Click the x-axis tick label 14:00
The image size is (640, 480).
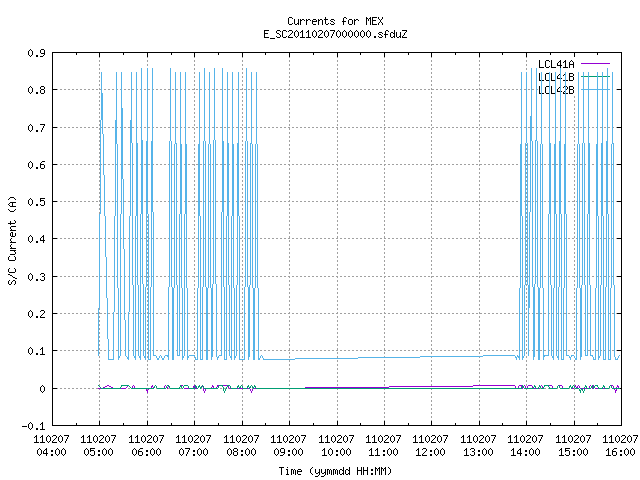coord(525,452)
